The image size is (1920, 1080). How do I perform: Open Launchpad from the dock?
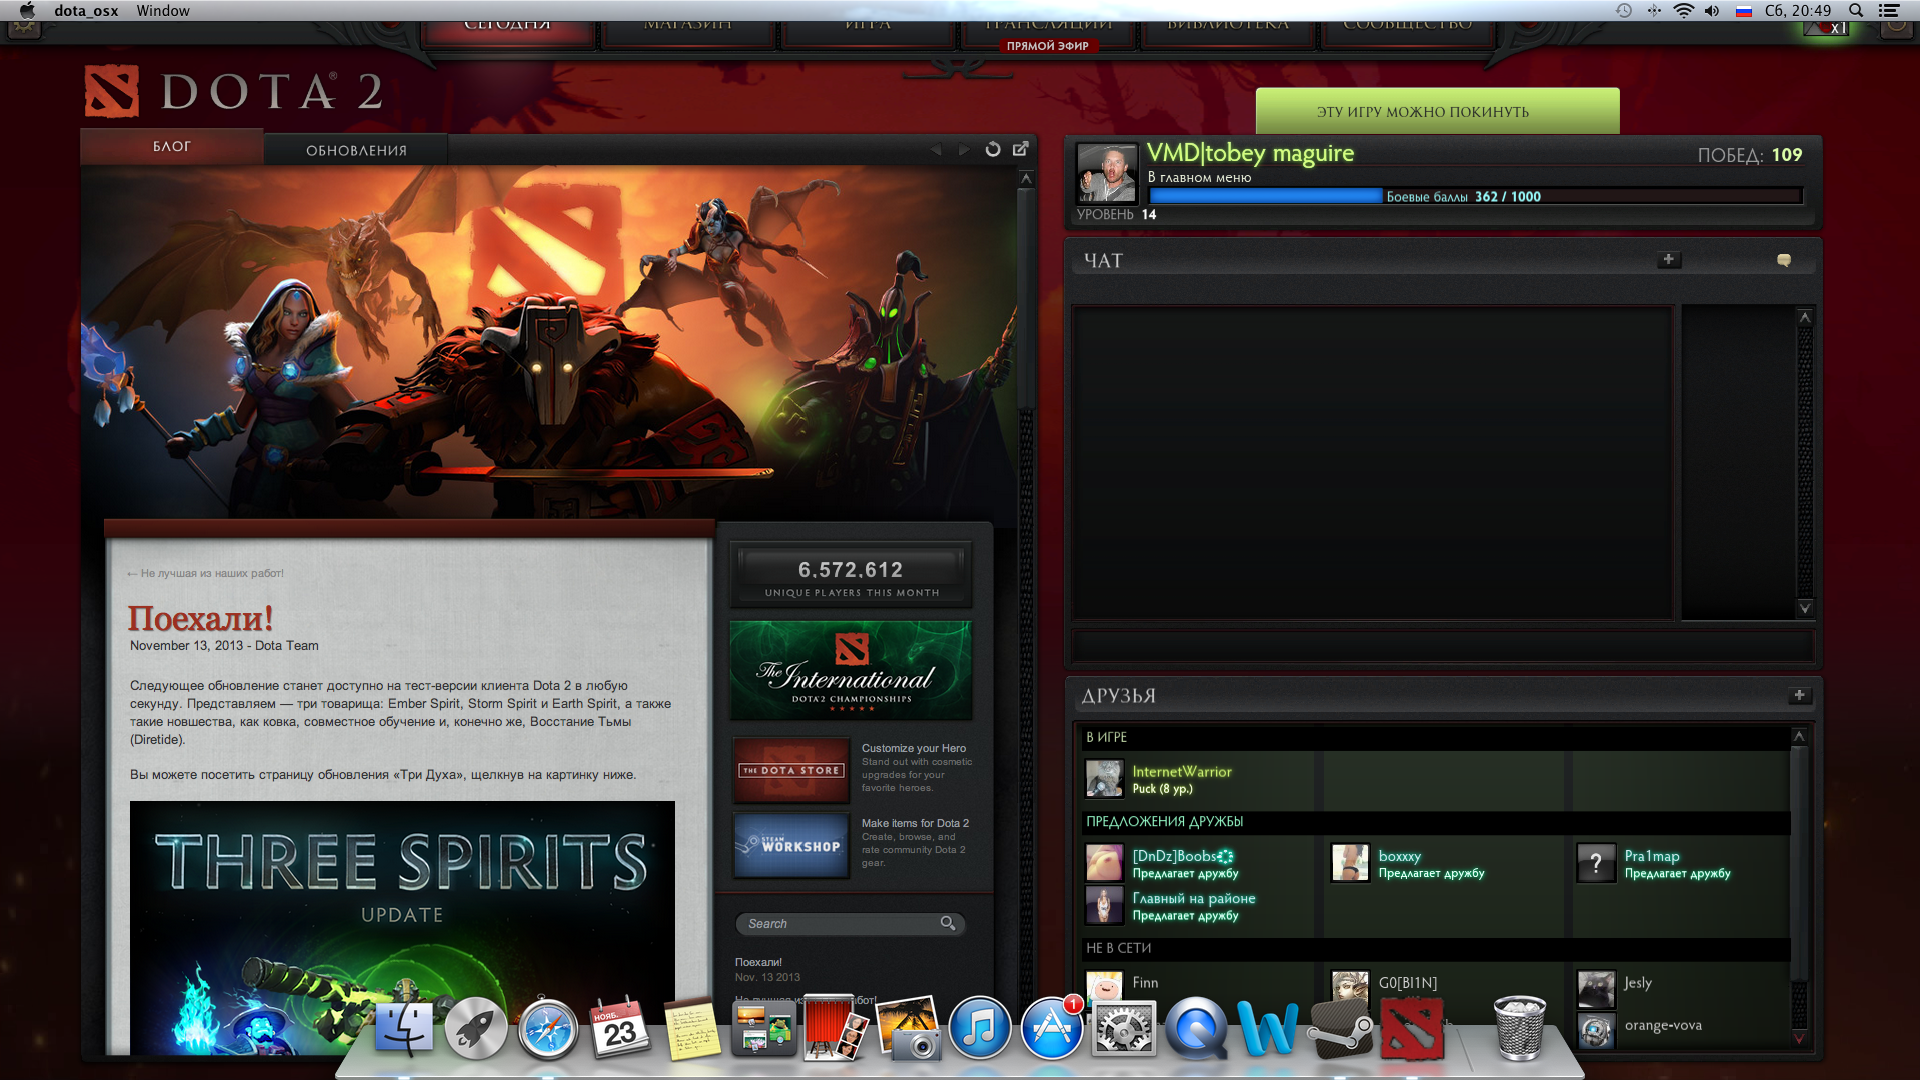click(x=476, y=1029)
